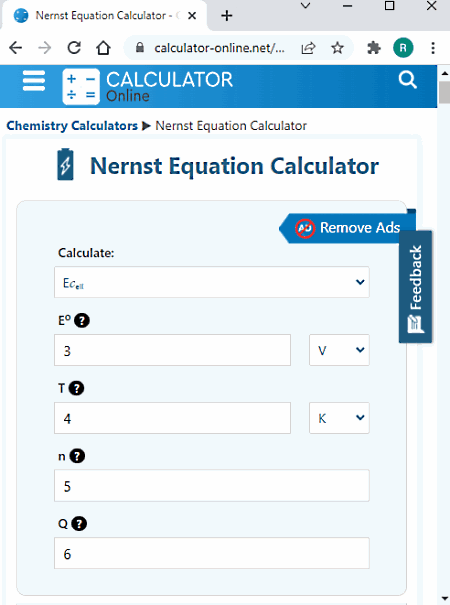The height and width of the screenshot is (605, 450).
Task: Open the hamburger menu icon
Action: 34,81
